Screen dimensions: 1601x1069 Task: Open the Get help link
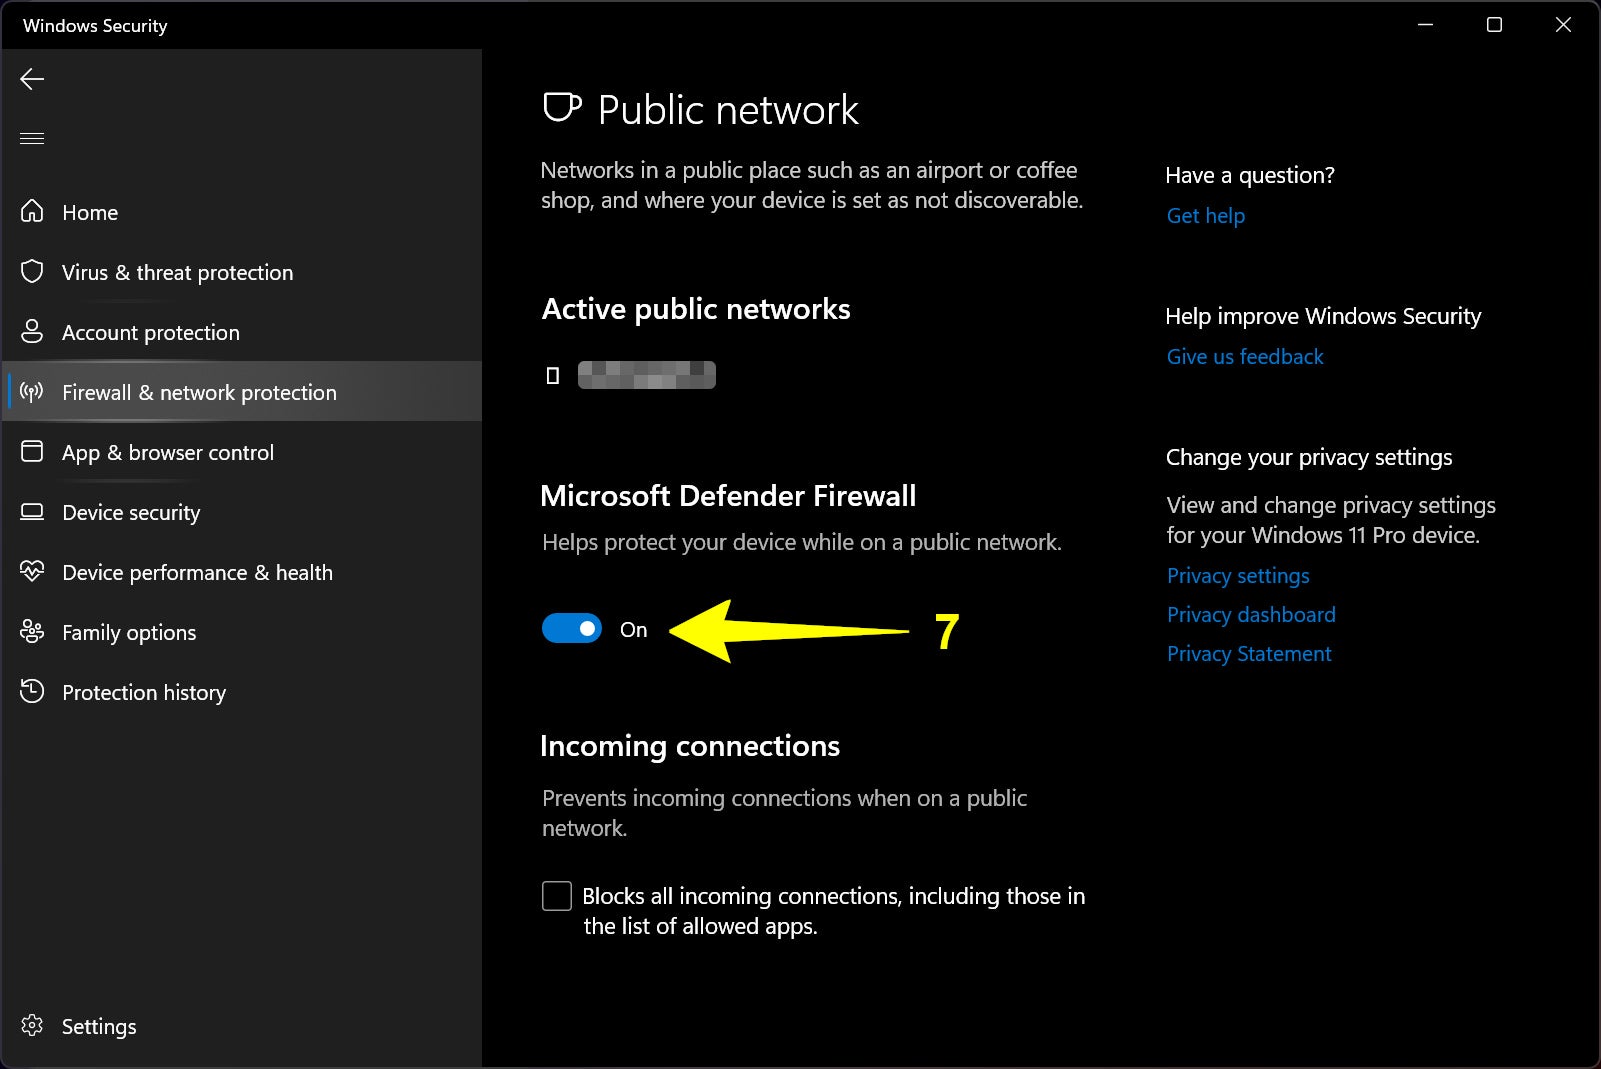[1205, 215]
